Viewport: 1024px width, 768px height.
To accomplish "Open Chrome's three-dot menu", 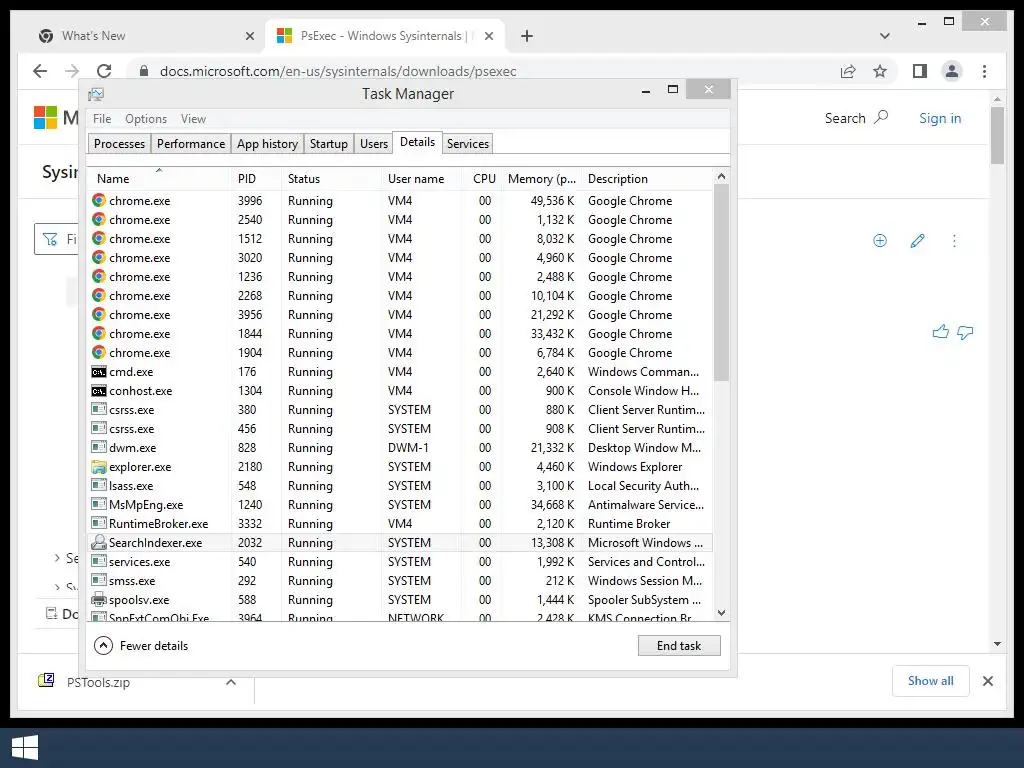I will [984, 71].
